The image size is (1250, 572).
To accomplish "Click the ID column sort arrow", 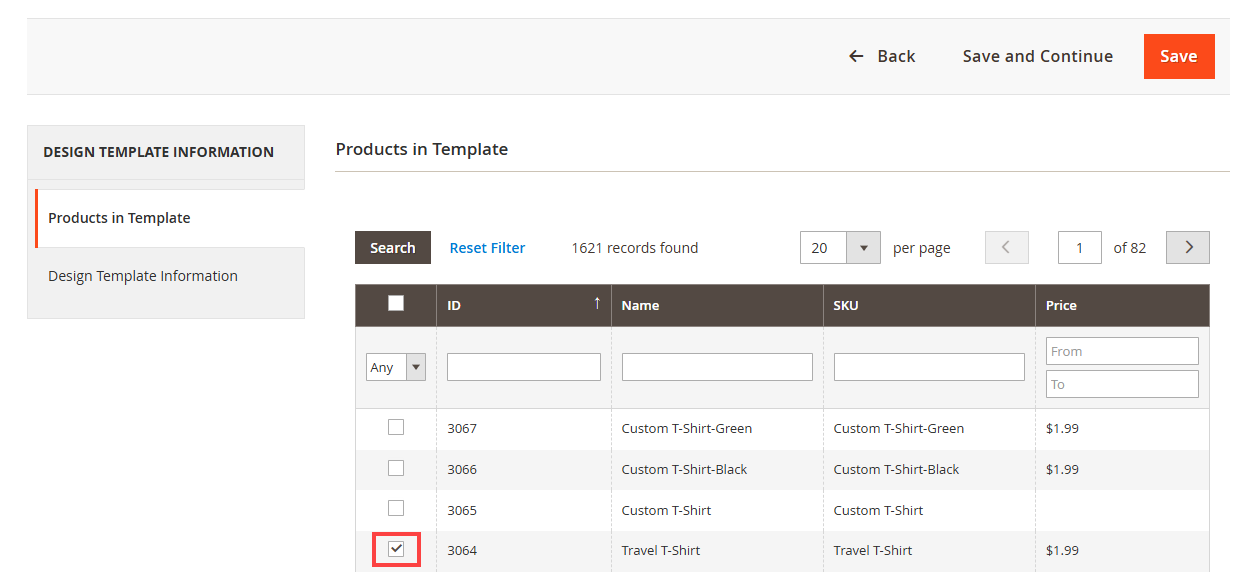I will click(x=597, y=304).
